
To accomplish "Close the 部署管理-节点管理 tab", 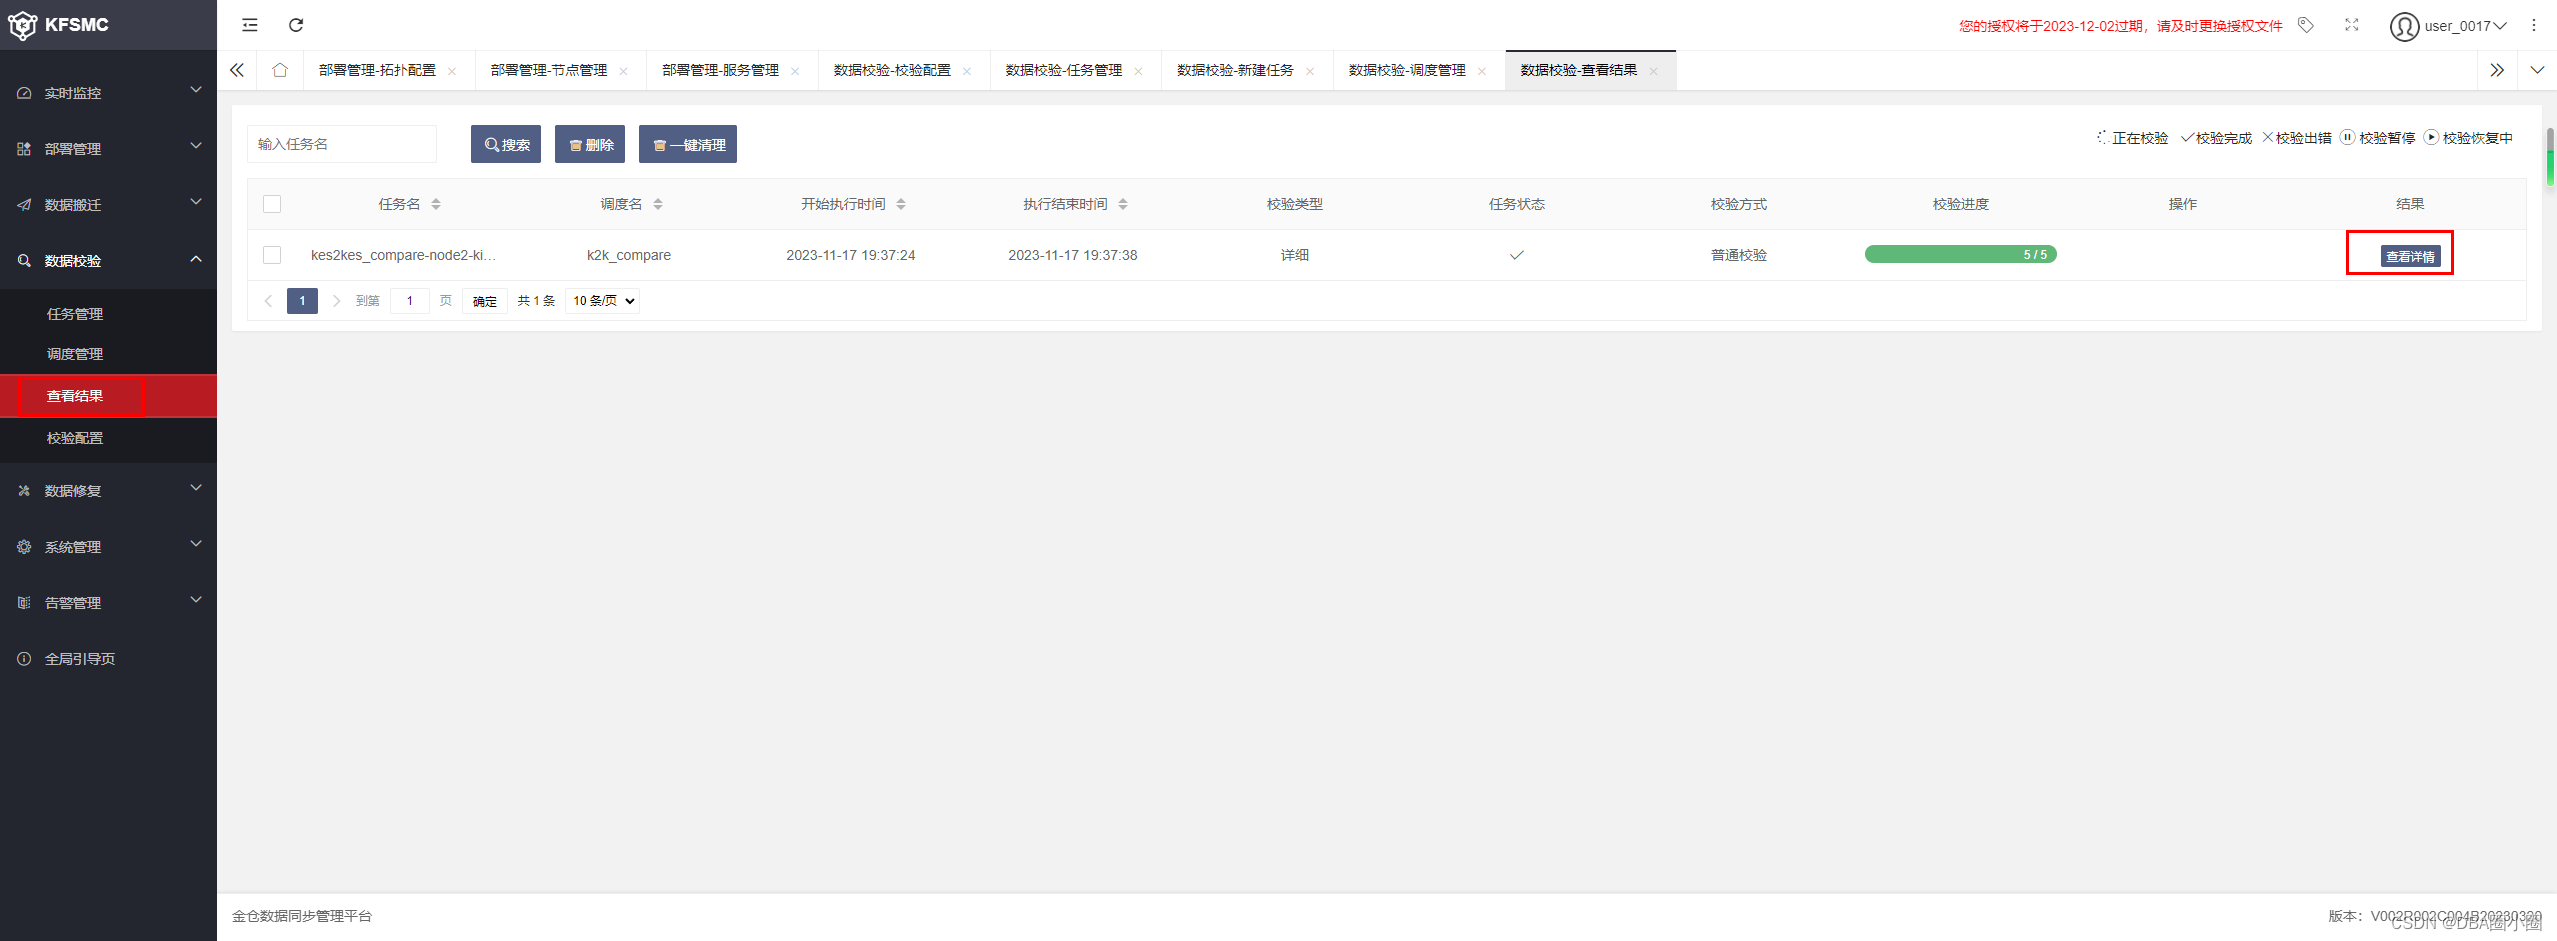I will point(623,71).
